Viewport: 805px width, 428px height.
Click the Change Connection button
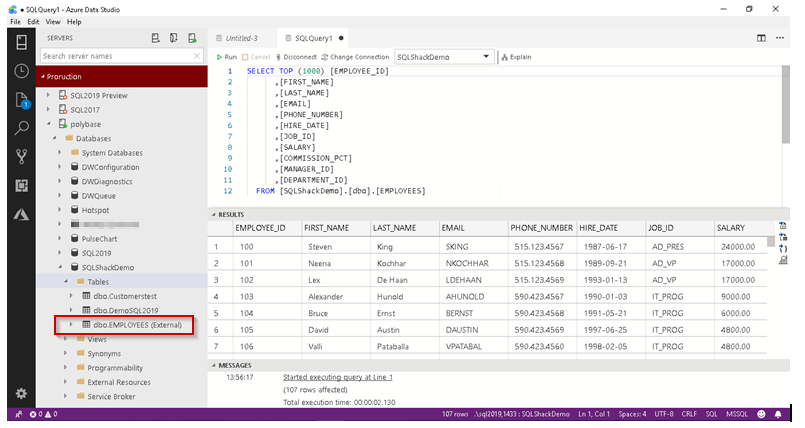pyautogui.click(x=354, y=57)
